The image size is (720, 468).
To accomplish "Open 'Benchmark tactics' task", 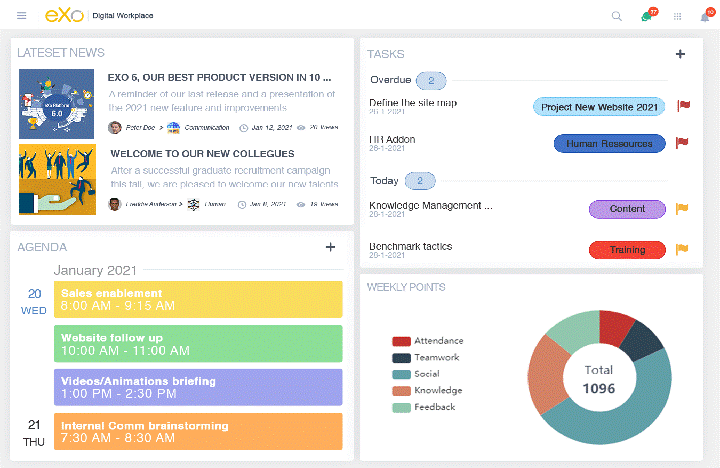I will click(x=411, y=247).
